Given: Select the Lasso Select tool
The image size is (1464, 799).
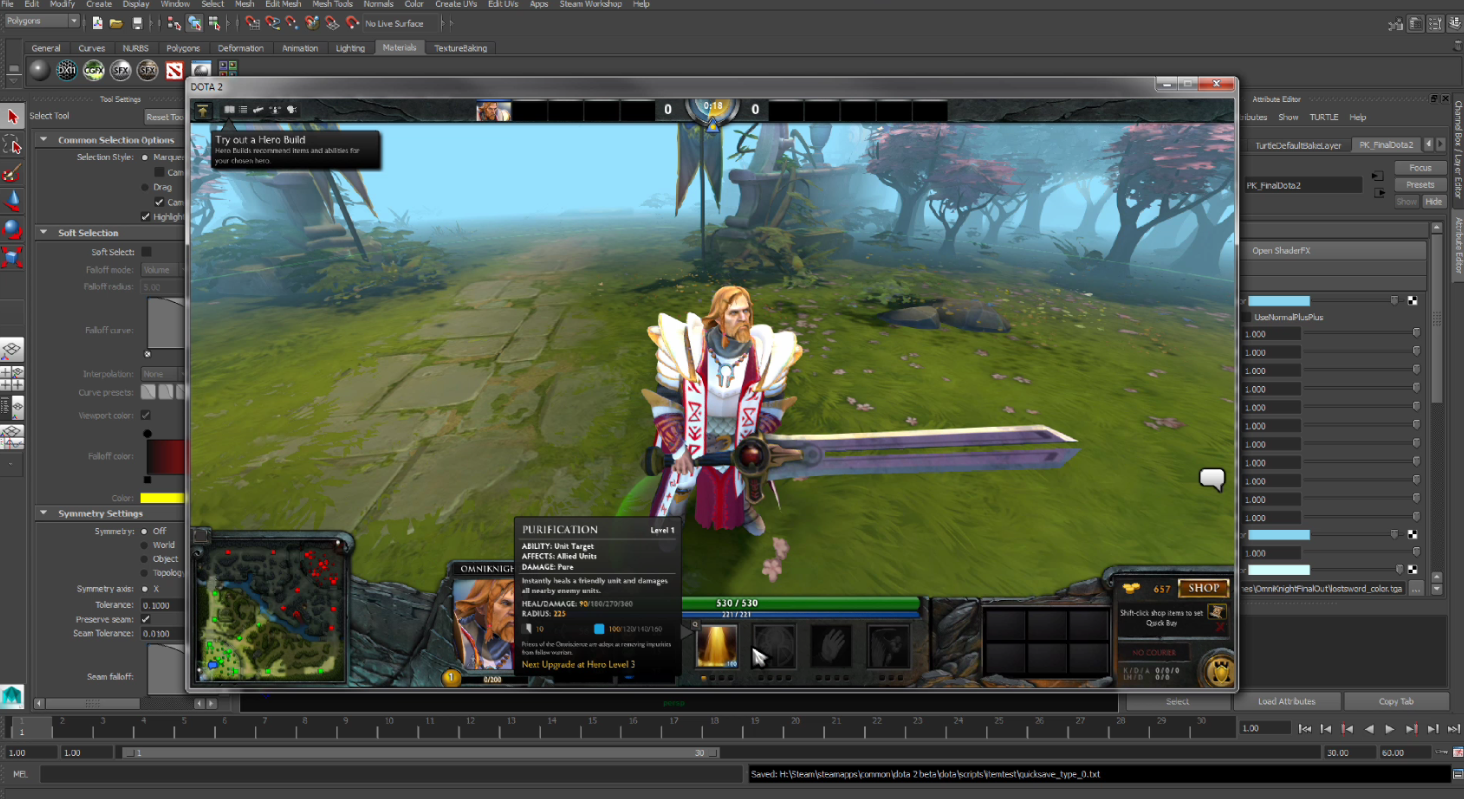Looking at the screenshot, I should click(12, 146).
